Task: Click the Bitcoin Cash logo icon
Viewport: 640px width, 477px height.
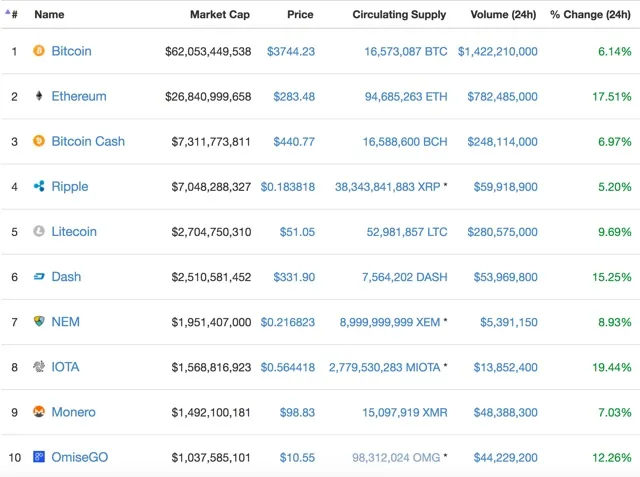Action: point(39,141)
